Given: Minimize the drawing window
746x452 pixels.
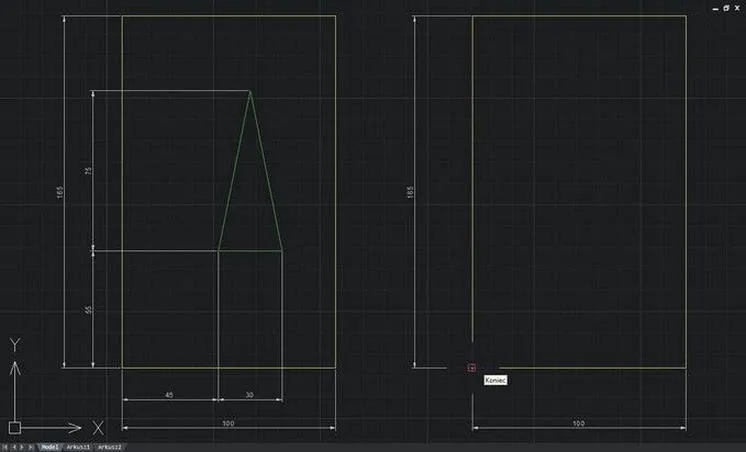Looking at the screenshot, I should click(716, 9).
